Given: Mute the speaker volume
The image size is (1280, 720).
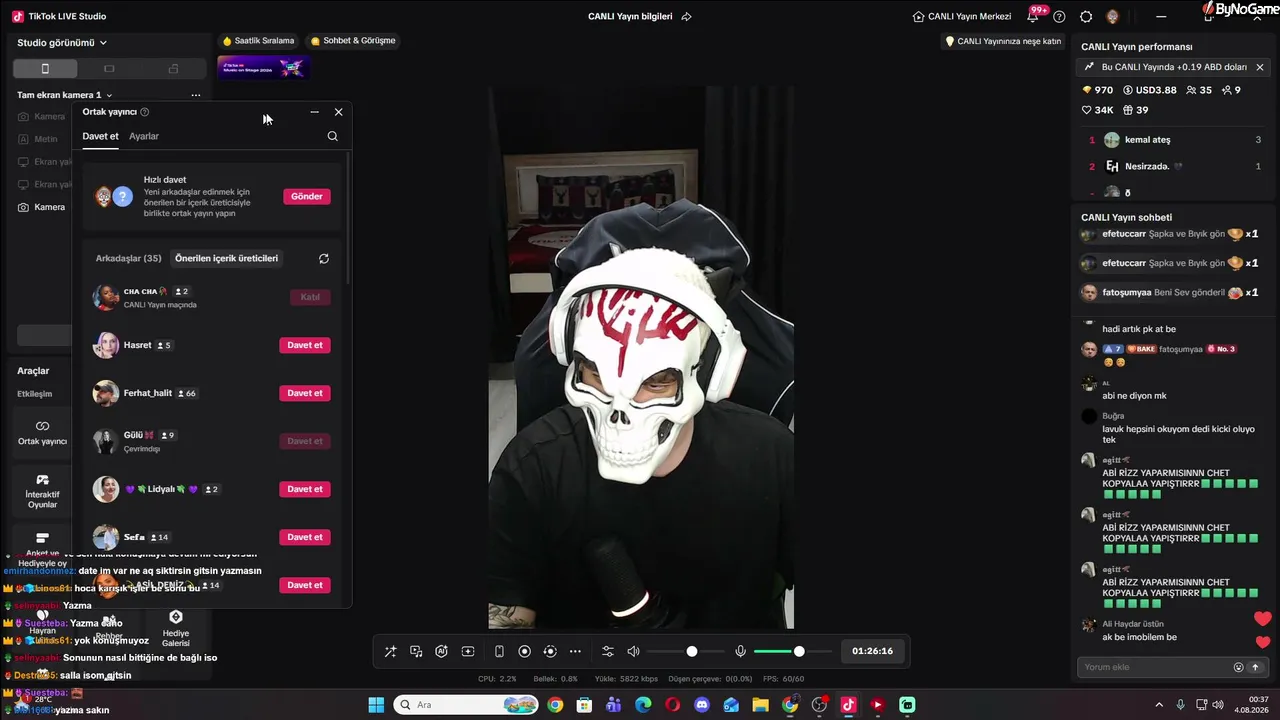Looking at the screenshot, I should (633, 651).
